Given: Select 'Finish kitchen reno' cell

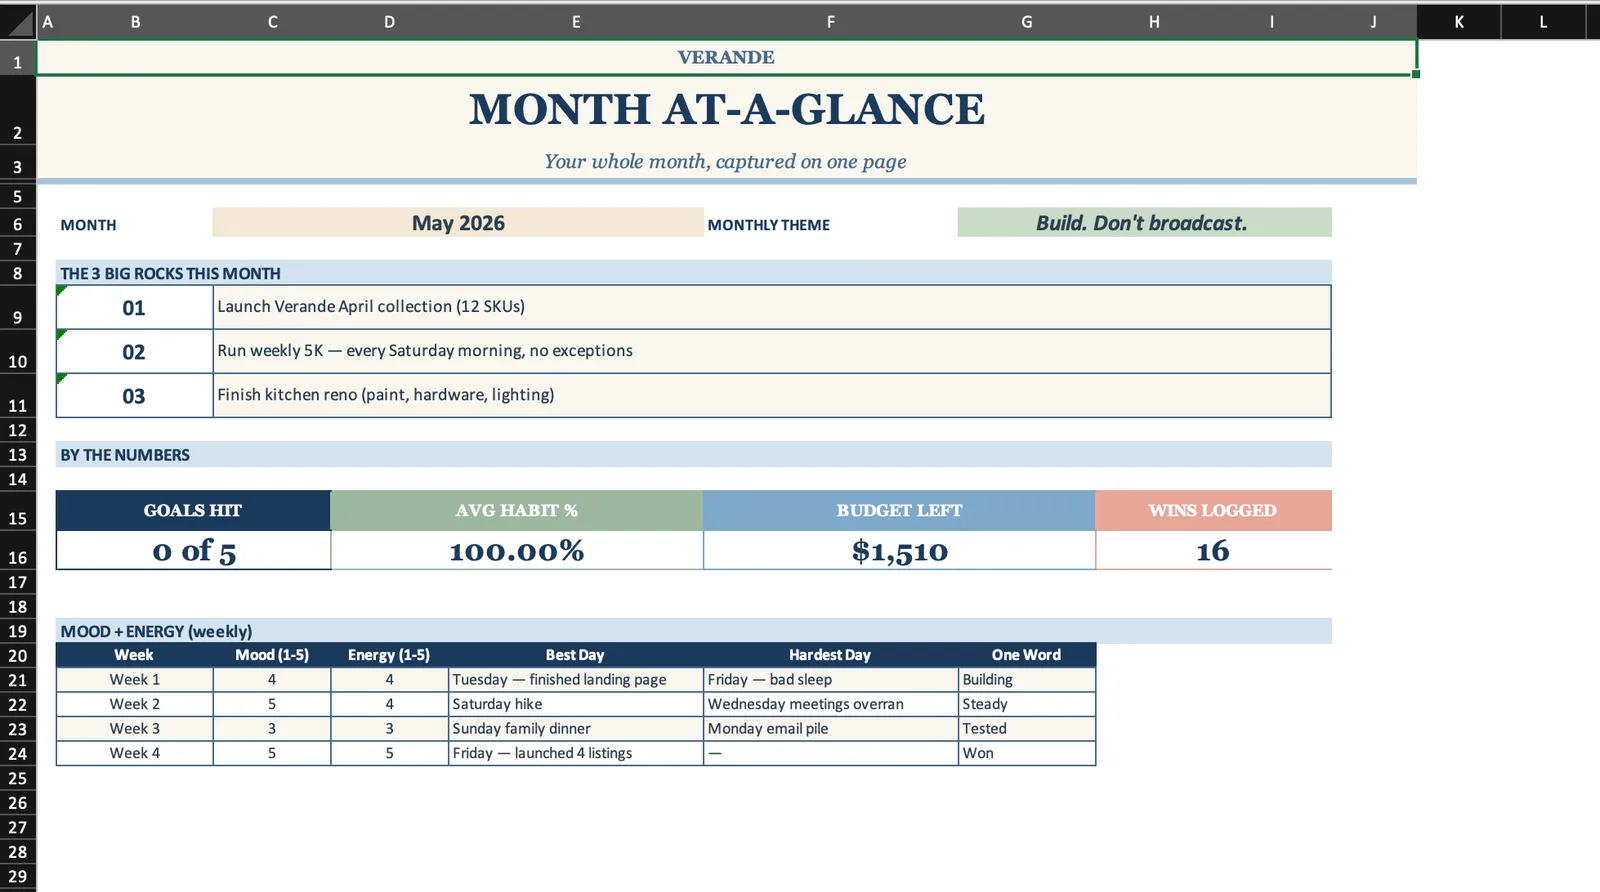Looking at the screenshot, I should point(772,395).
